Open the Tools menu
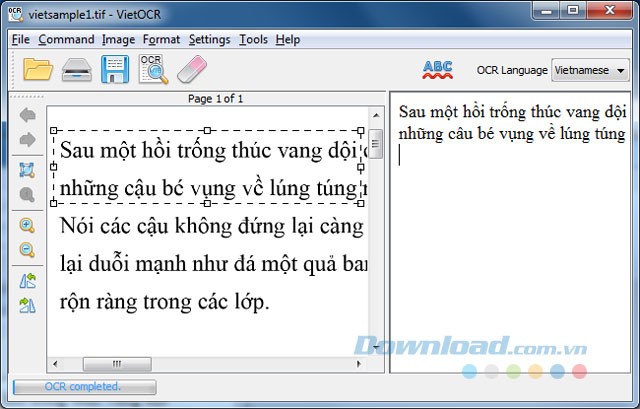Viewport: 640px width, 409px height. tap(253, 40)
